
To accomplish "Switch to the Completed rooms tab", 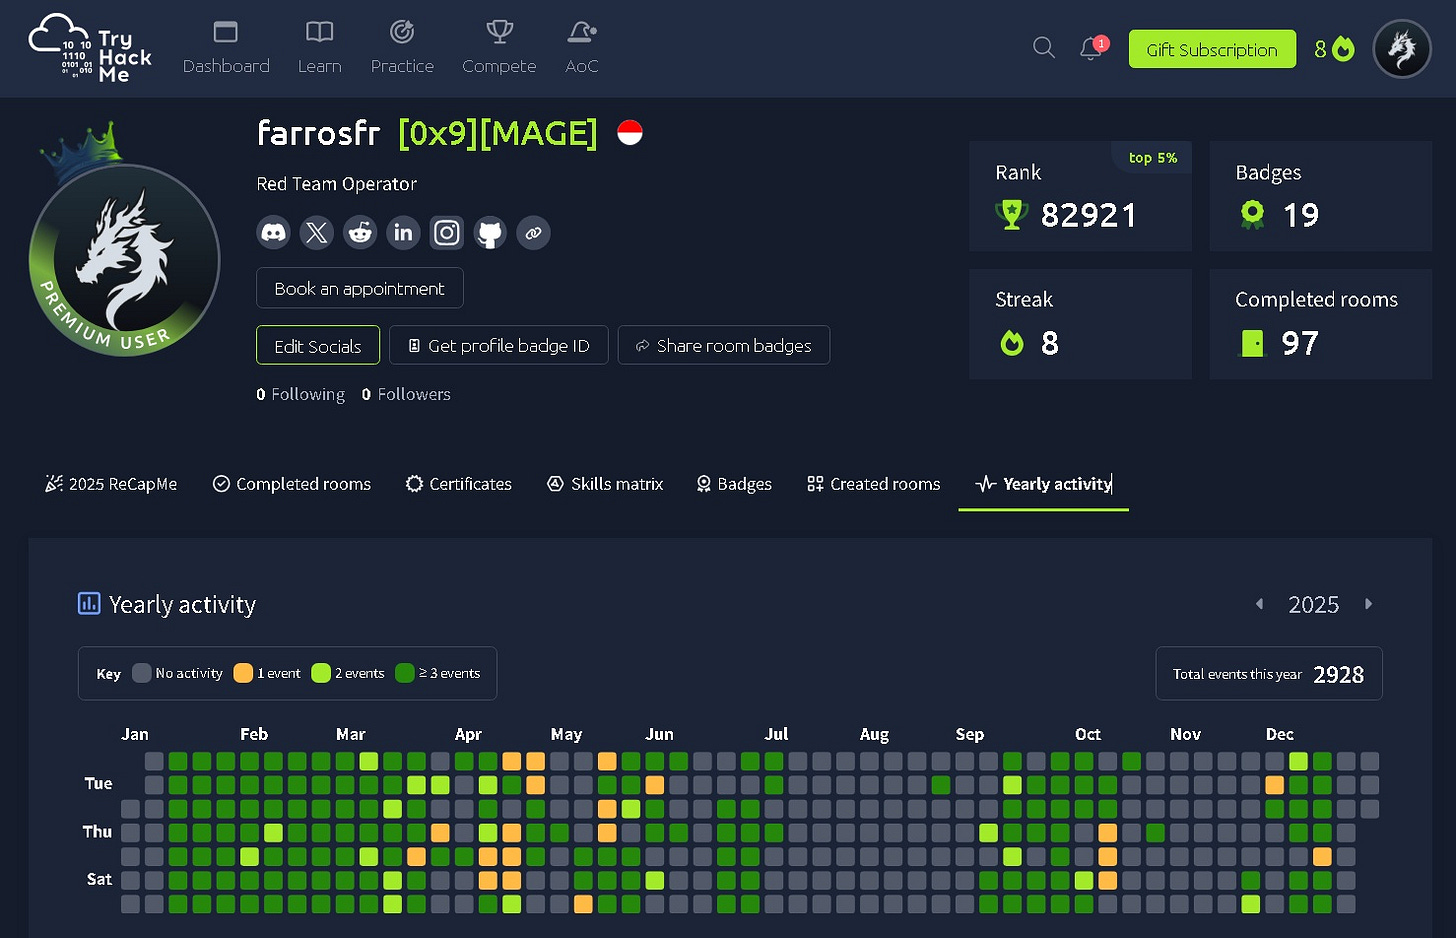I will [x=292, y=484].
